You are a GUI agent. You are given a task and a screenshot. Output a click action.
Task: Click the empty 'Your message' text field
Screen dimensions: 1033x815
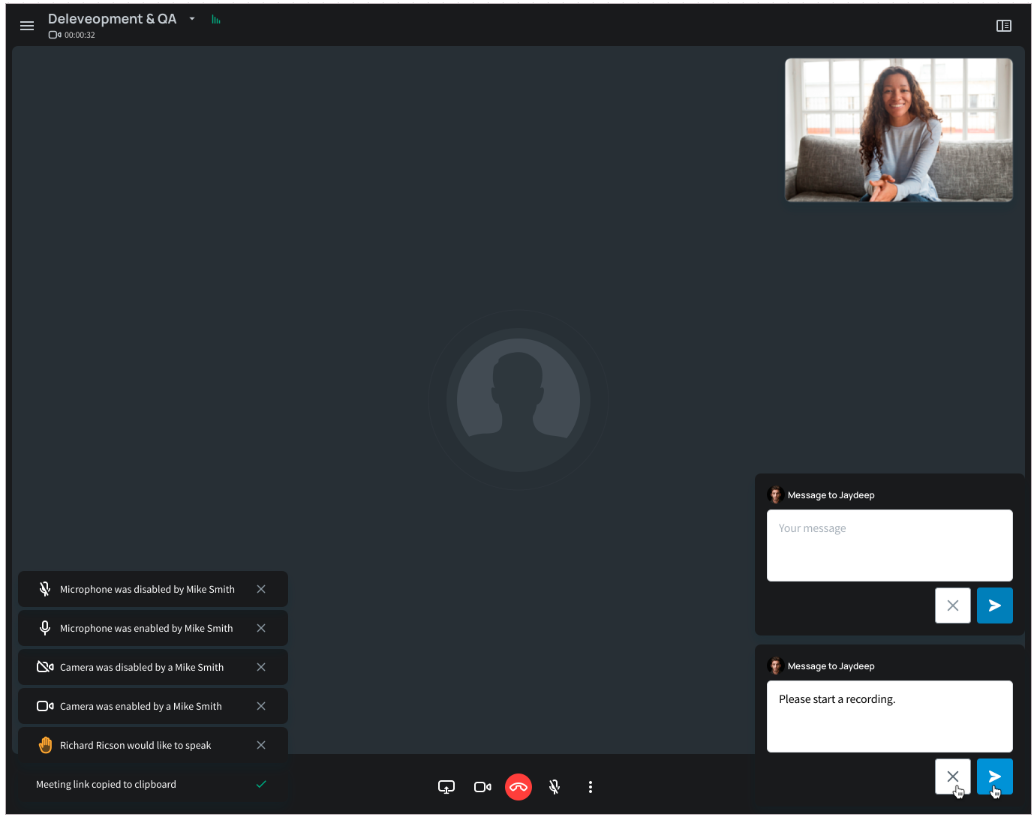889,545
